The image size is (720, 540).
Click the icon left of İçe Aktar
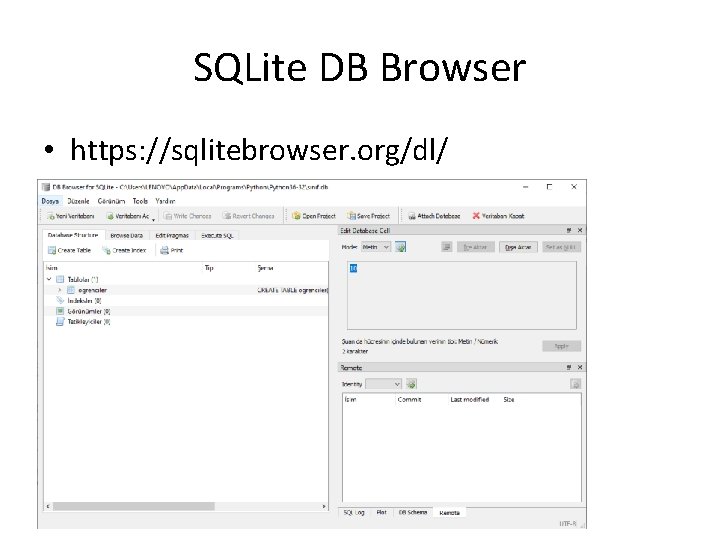(446, 247)
